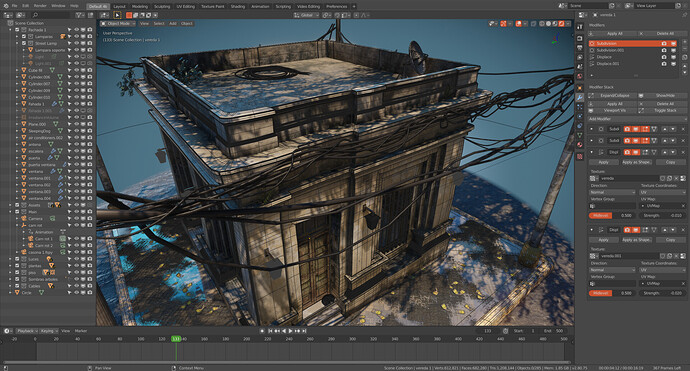Open the Add Modifier dropdown
690x371 pixels.
636,119
